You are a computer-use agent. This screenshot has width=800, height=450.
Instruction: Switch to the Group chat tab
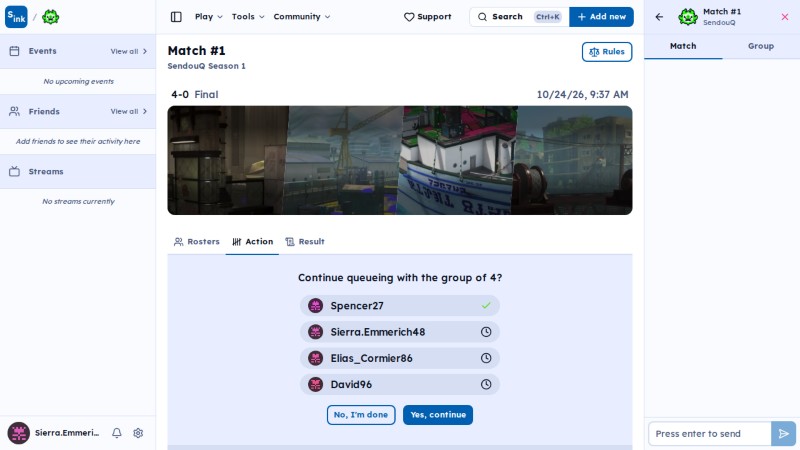pos(761,46)
